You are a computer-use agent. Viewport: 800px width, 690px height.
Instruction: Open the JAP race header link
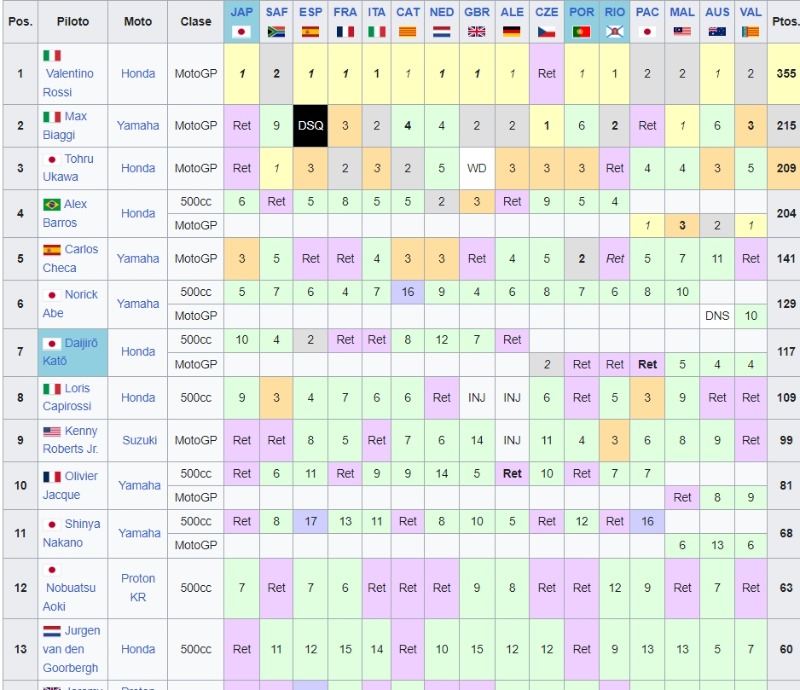(x=241, y=12)
